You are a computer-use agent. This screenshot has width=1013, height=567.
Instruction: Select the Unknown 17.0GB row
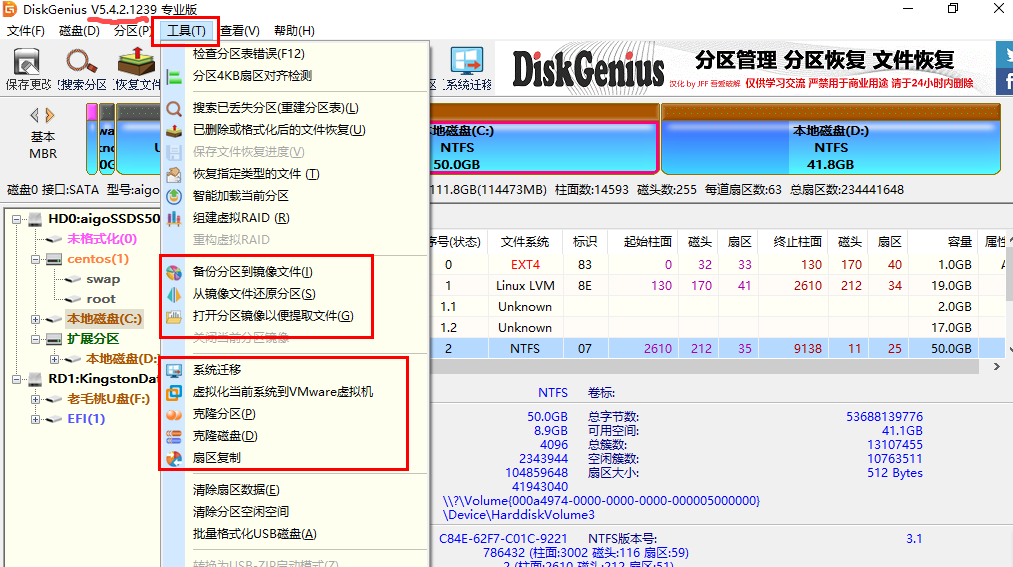tap(717, 327)
